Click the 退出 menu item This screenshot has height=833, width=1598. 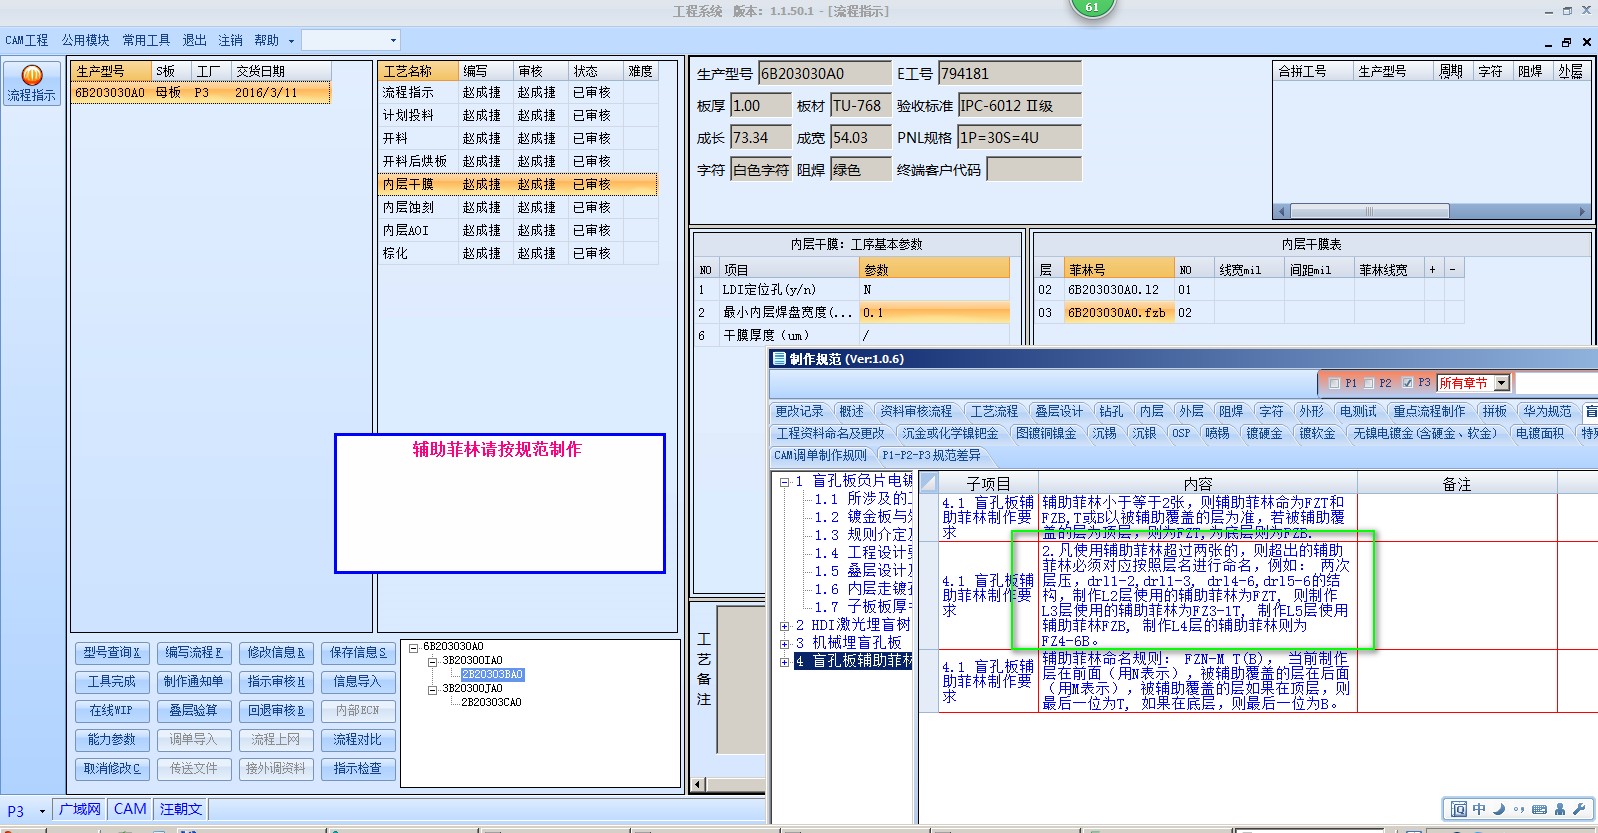[x=194, y=40]
